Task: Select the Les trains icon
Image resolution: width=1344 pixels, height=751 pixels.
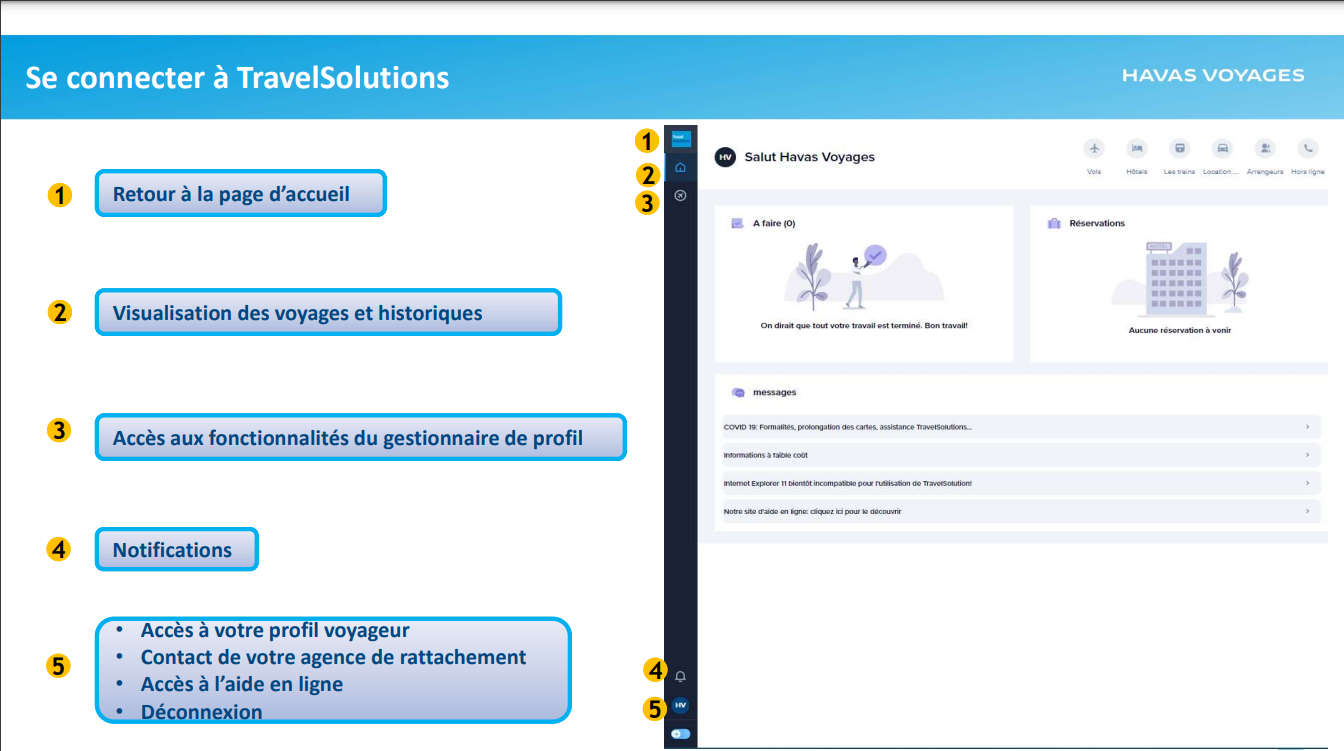Action: coord(1180,148)
